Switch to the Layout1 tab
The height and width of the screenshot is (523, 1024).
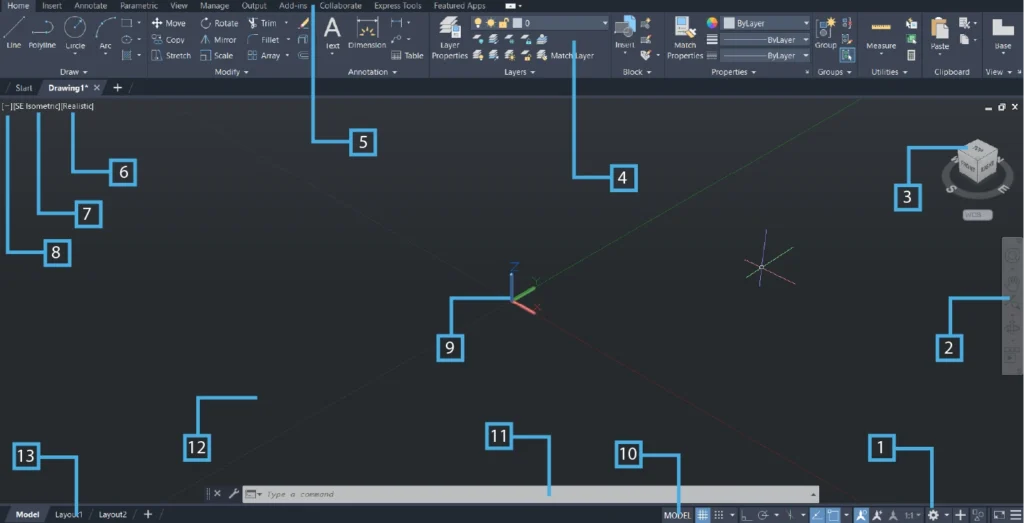point(69,515)
